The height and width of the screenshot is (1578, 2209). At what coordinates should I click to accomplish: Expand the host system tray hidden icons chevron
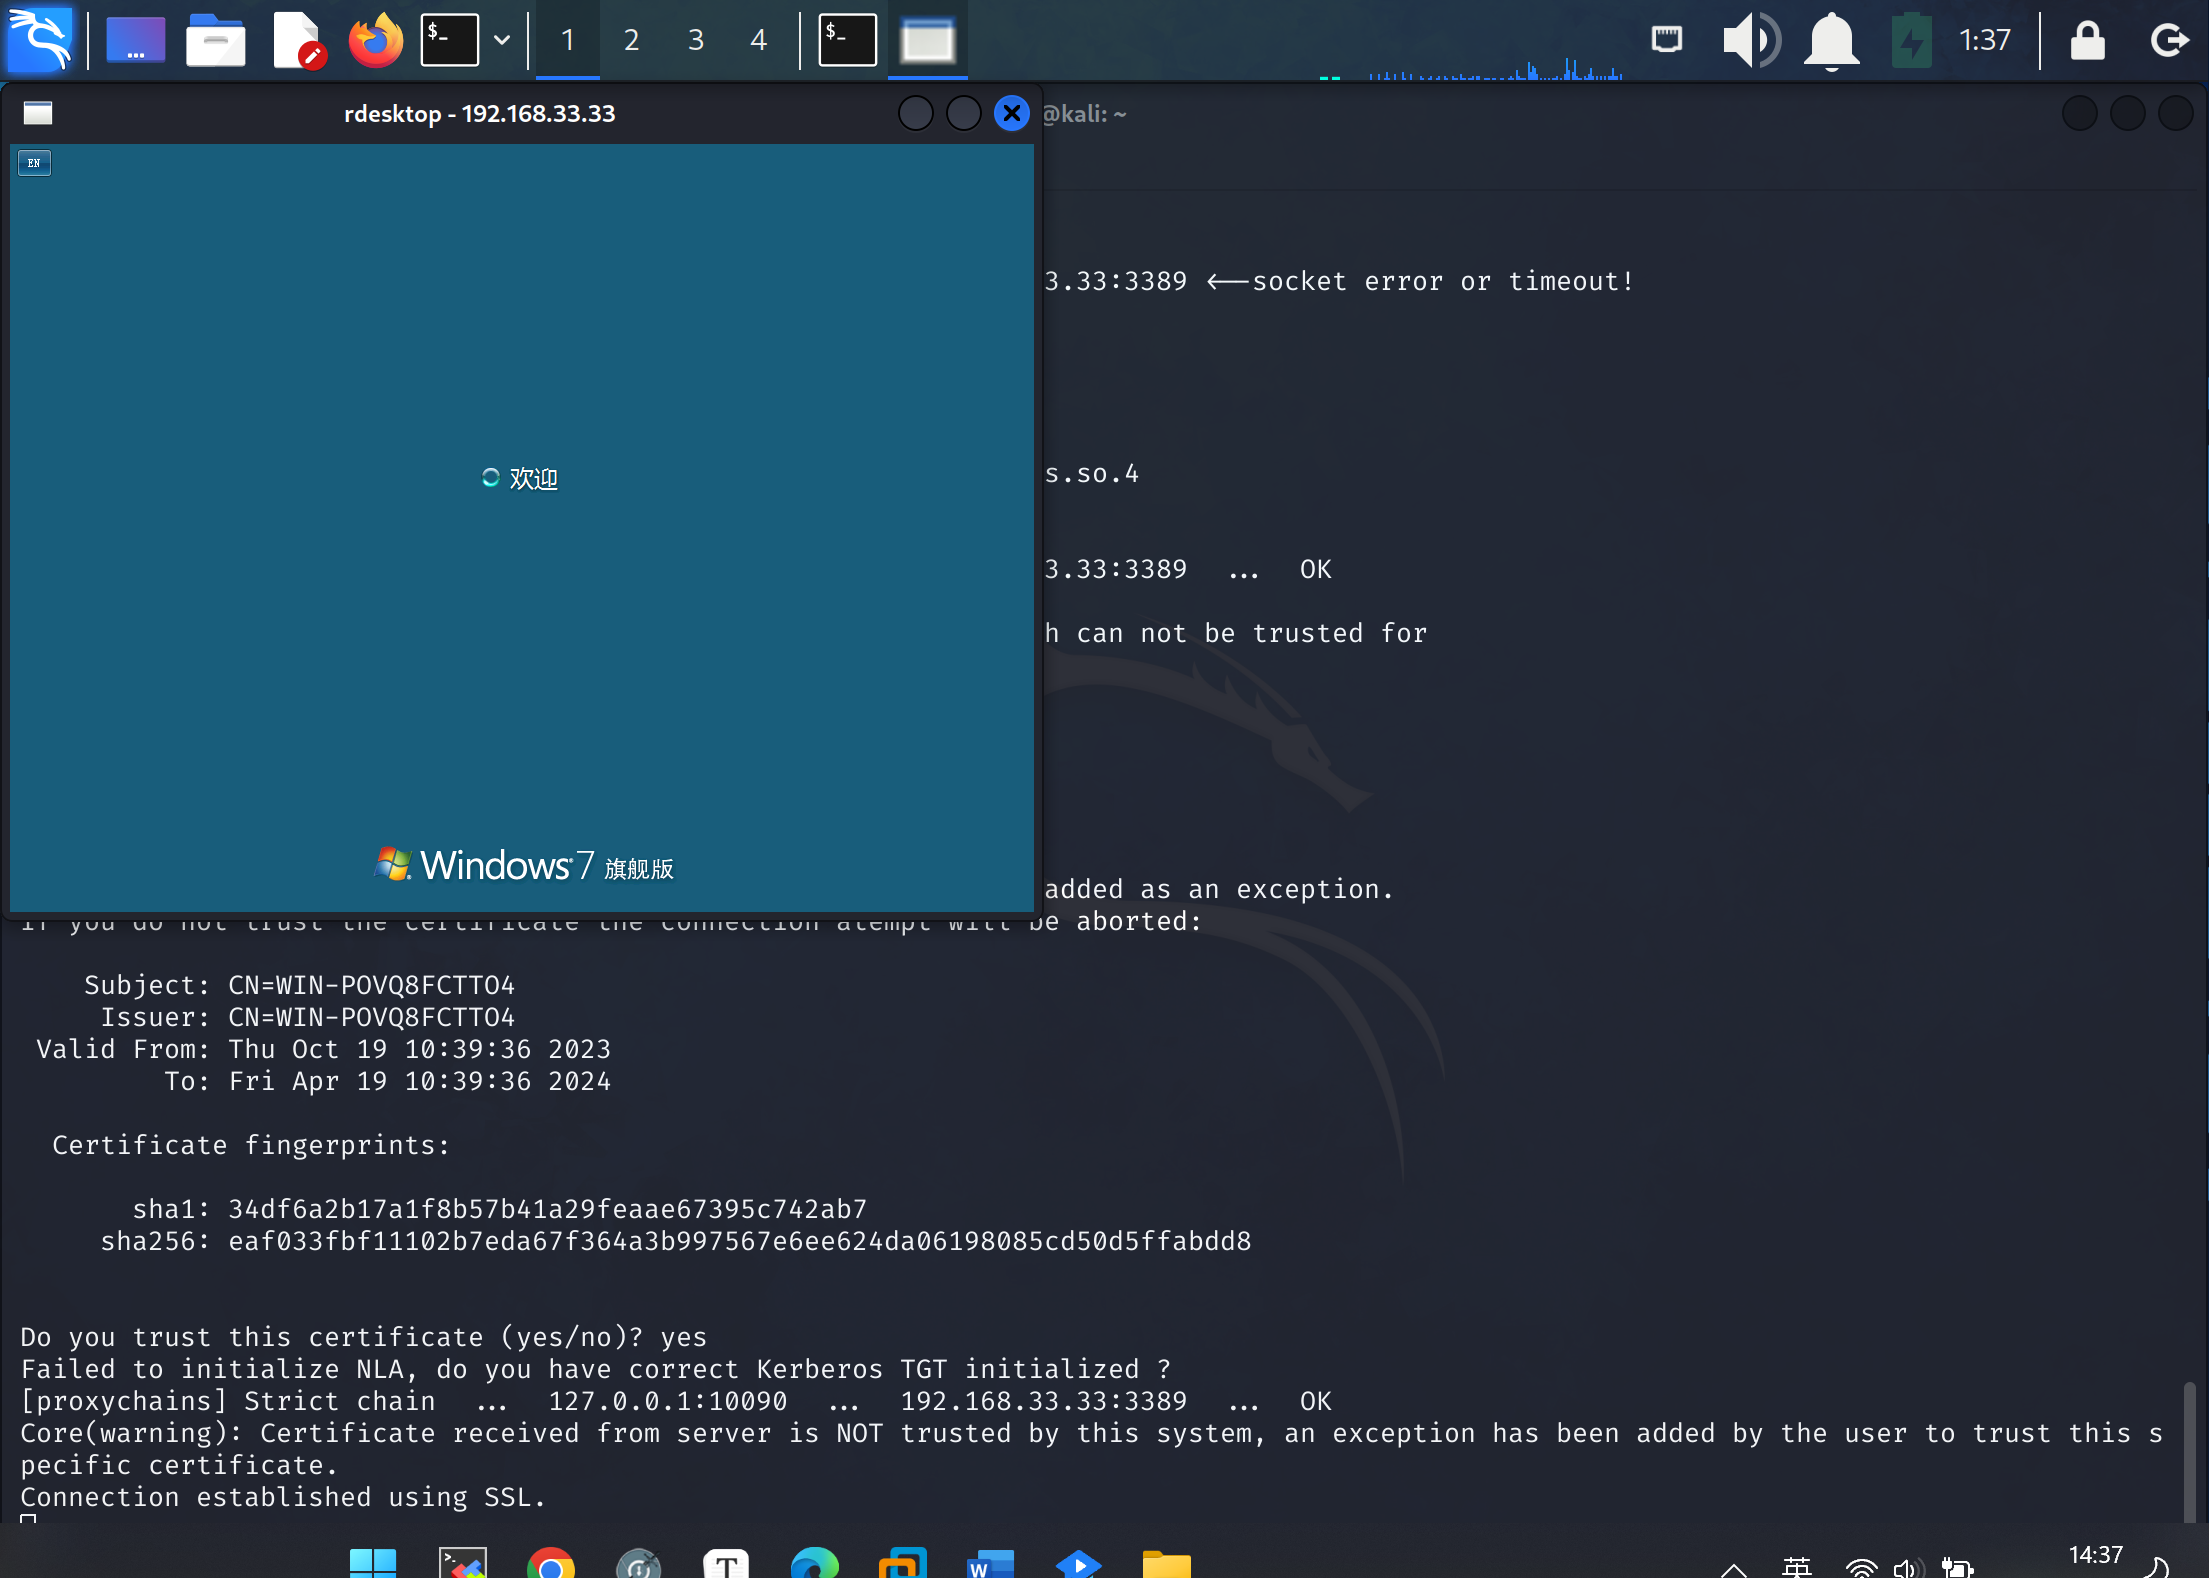point(1733,1568)
